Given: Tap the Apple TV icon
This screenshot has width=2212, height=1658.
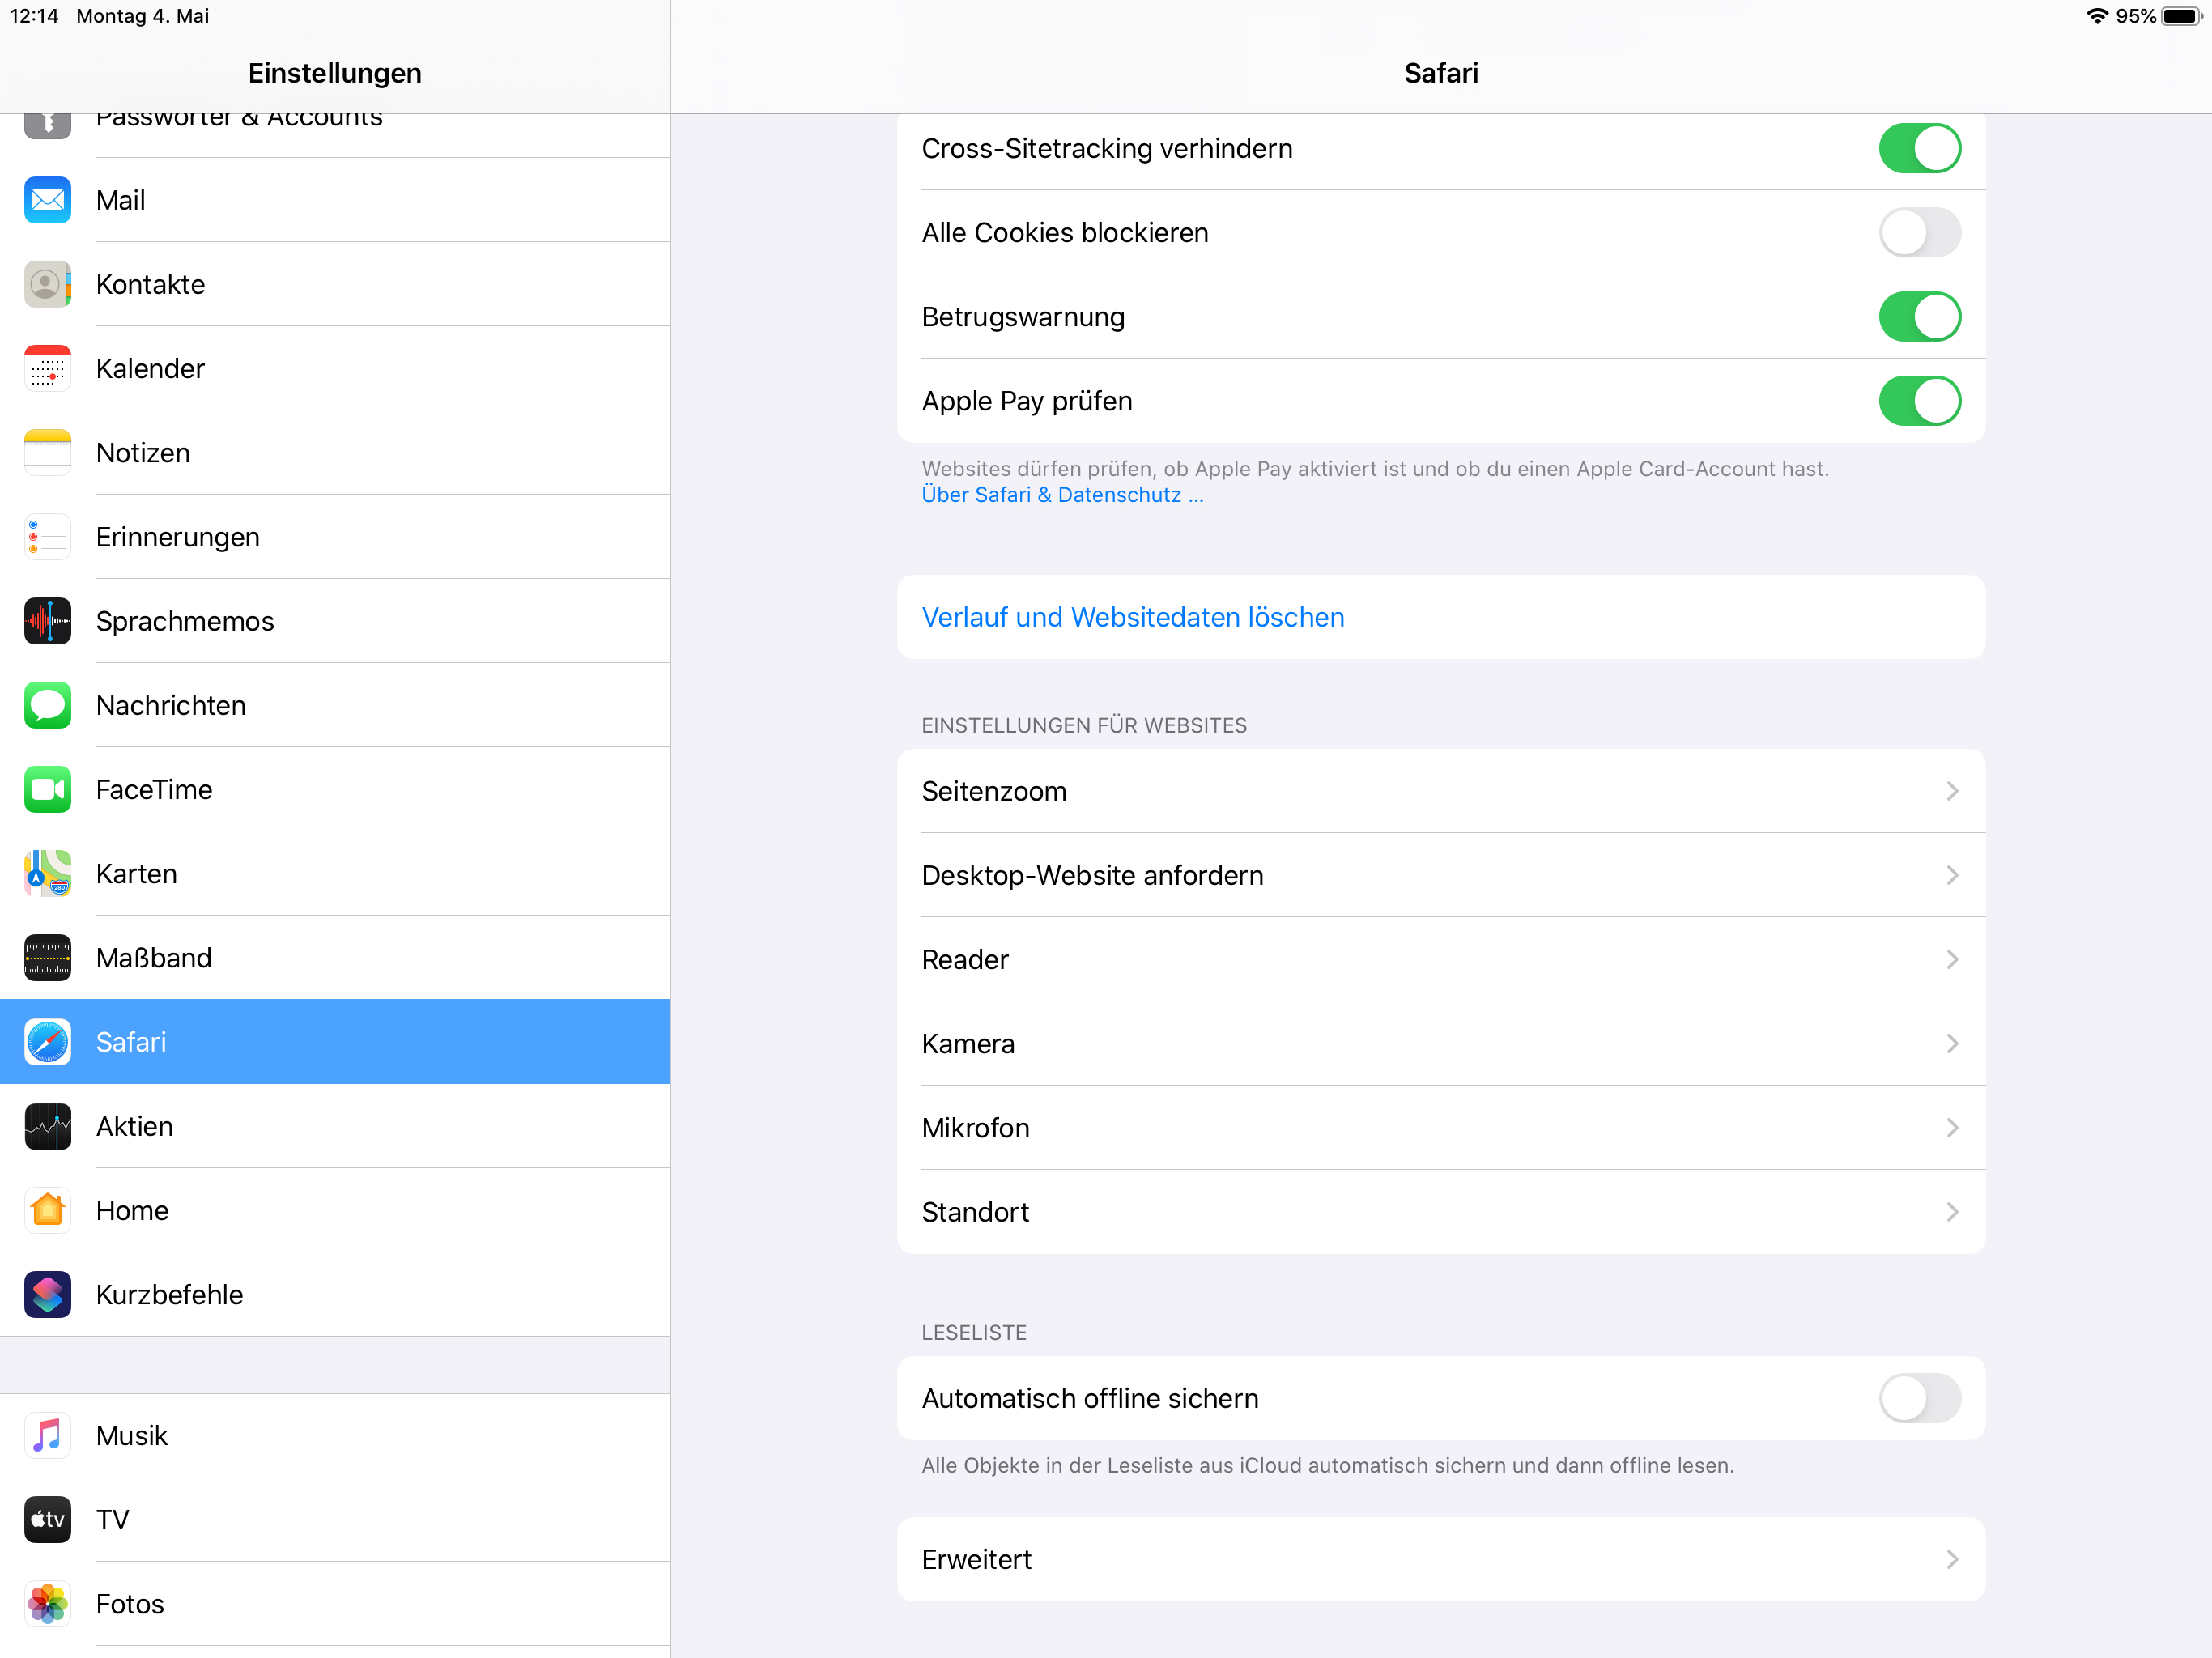Looking at the screenshot, I should tap(47, 1519).
